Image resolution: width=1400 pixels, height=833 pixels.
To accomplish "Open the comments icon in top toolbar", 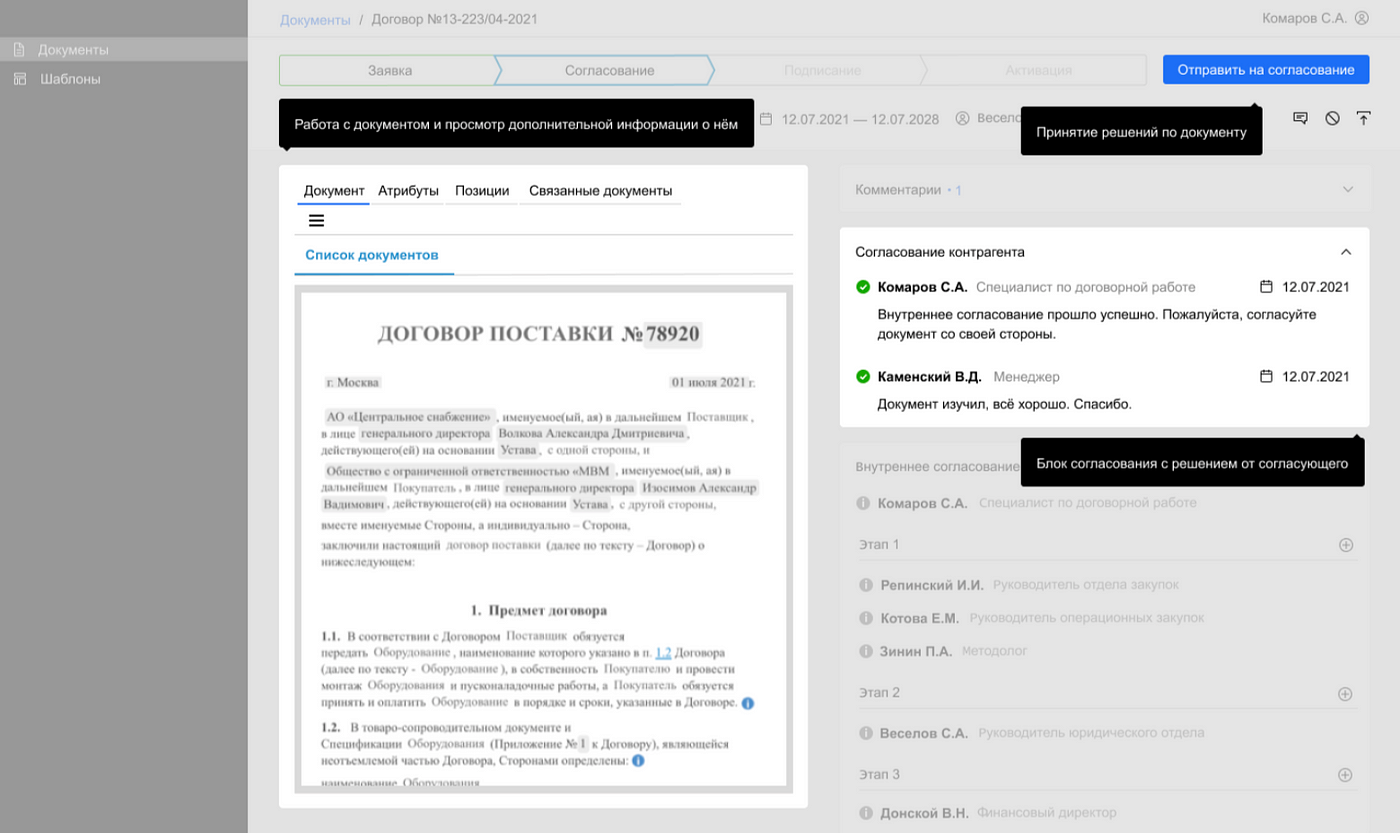I will 1300,118.
